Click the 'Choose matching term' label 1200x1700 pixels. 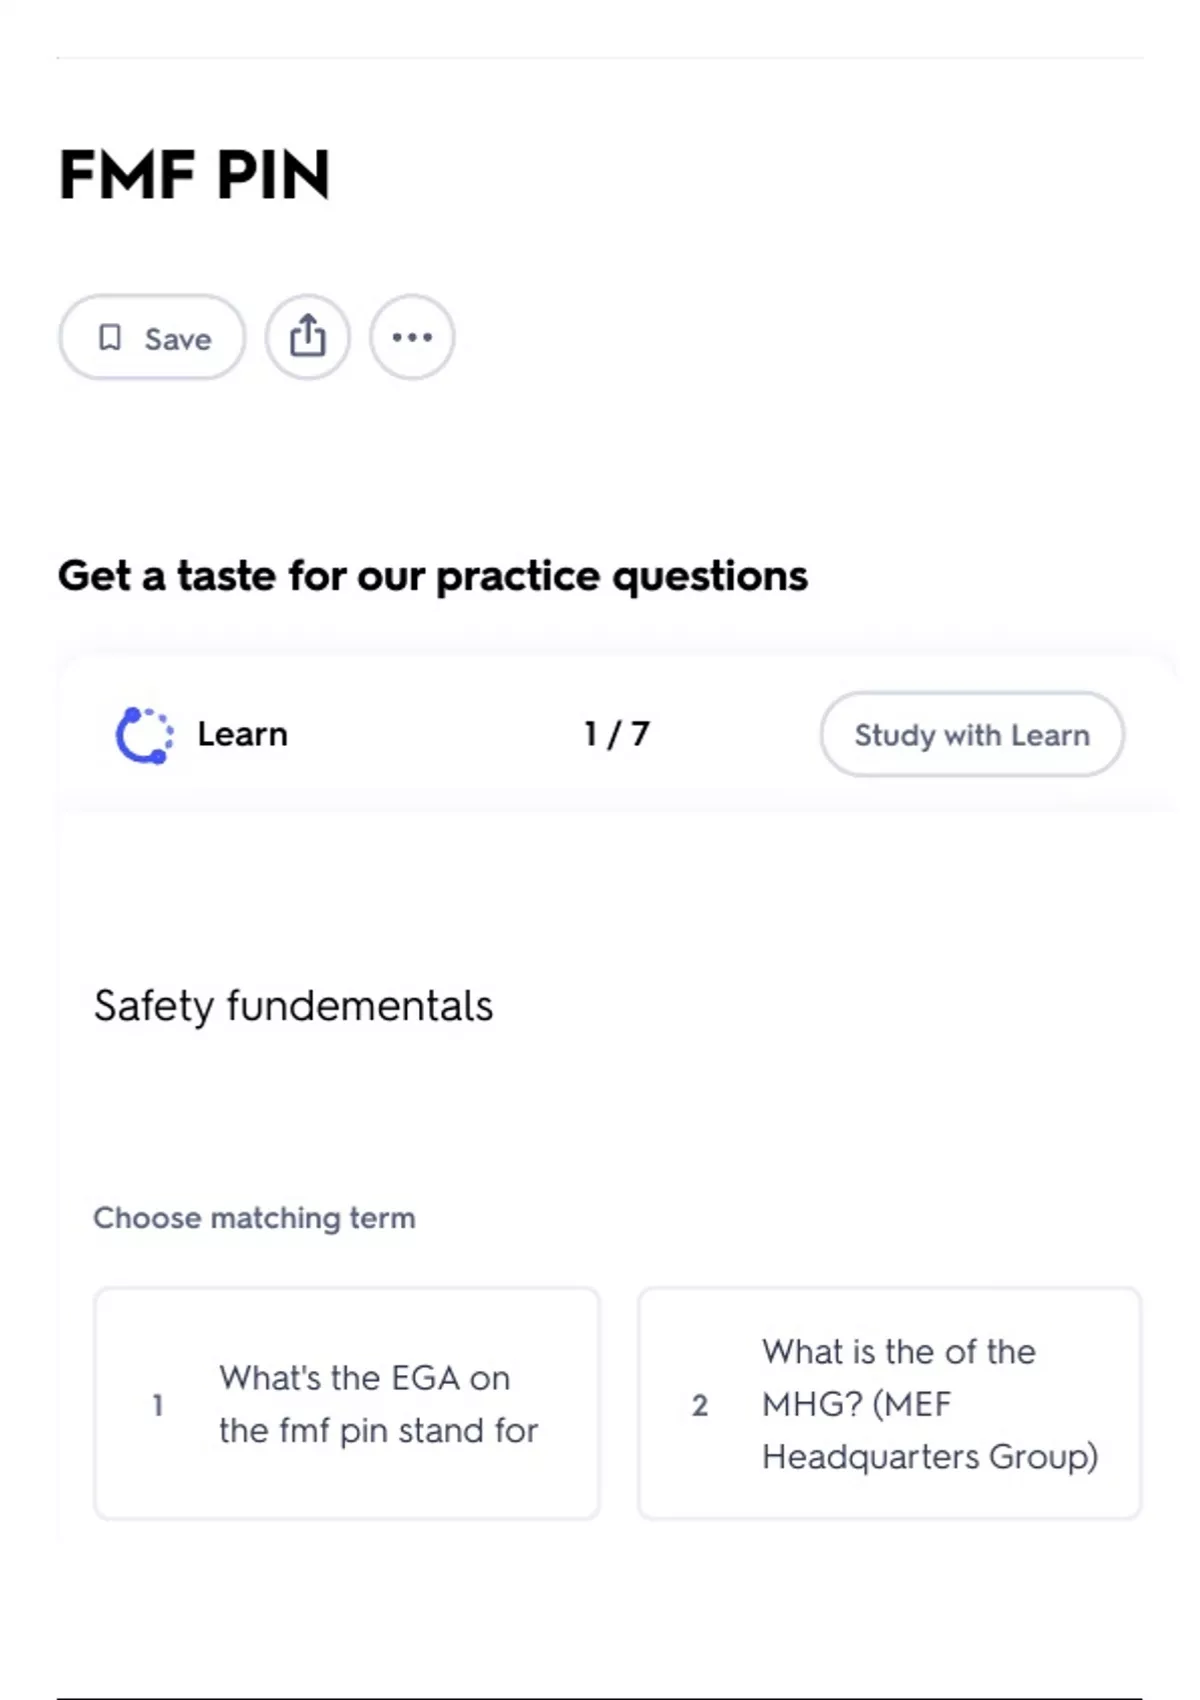click(x=254, y=1218)
